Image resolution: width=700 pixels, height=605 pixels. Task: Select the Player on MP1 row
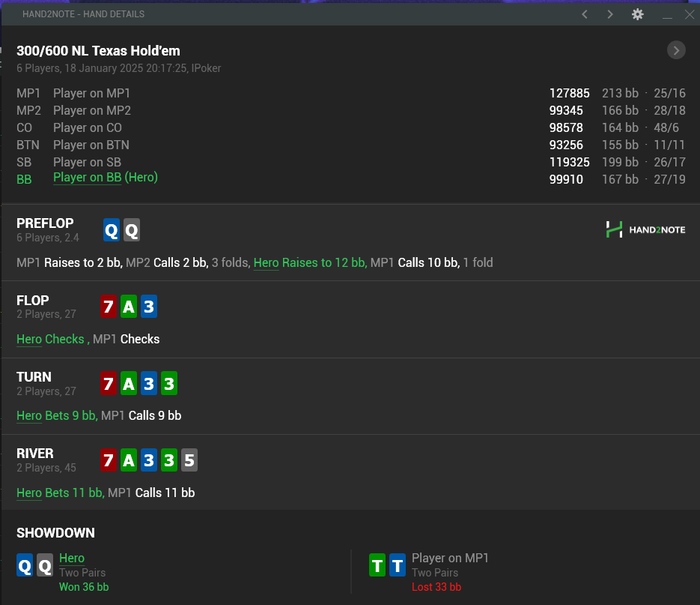tap(350, 93)
